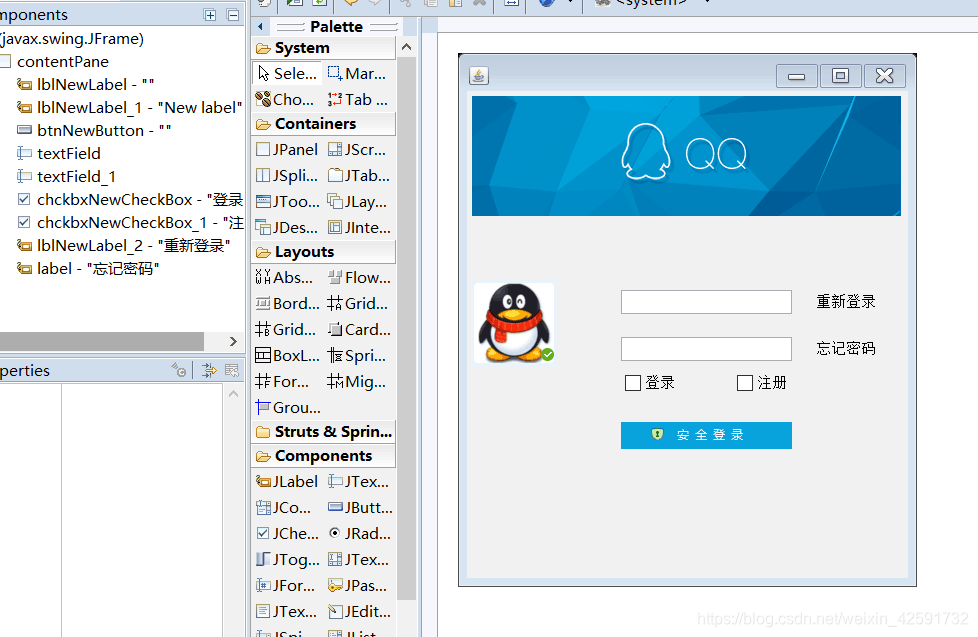Click the first text field in preview
The height and width of the screenshot is (637, 978).
pyautogui.click(x=706, y=302)
